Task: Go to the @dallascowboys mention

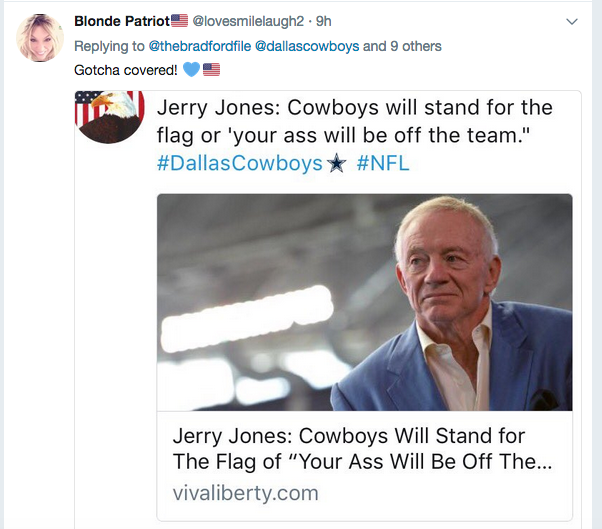Action: [x=304, y=46]
